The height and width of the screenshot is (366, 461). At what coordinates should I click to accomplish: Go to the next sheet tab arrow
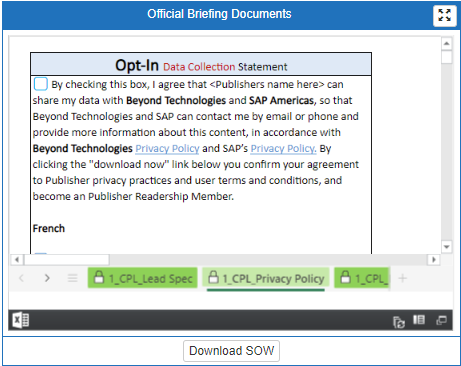coord(47,278)
